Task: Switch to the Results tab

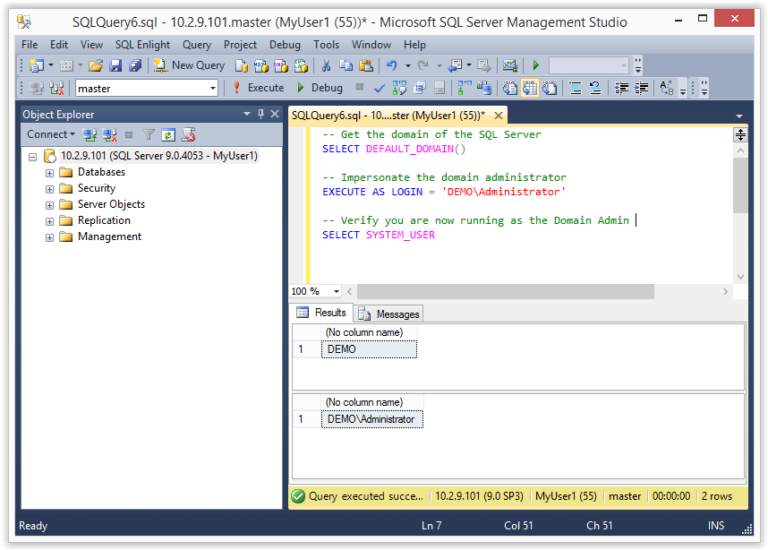Action: 322,312
